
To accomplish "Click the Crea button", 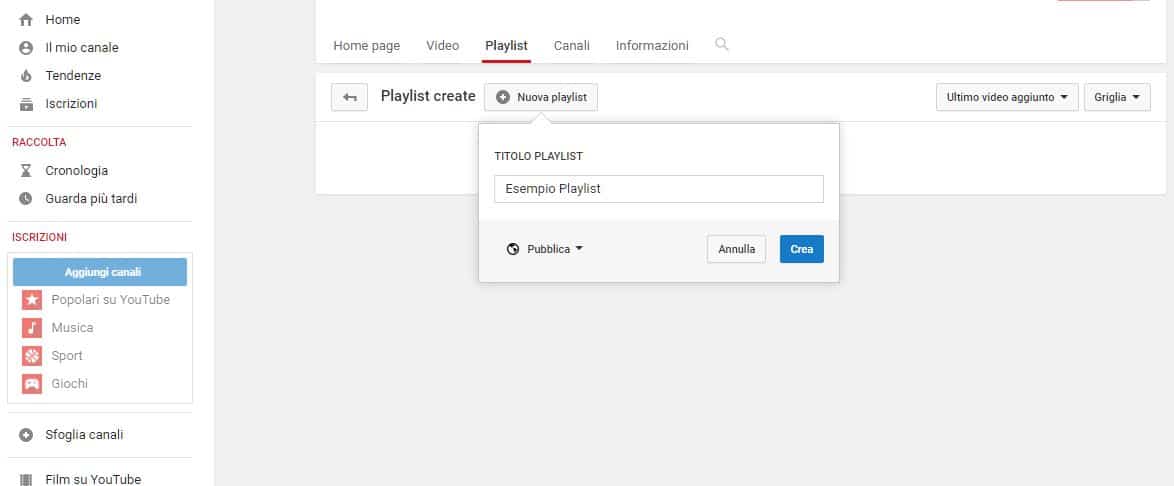I will (802, 249).
